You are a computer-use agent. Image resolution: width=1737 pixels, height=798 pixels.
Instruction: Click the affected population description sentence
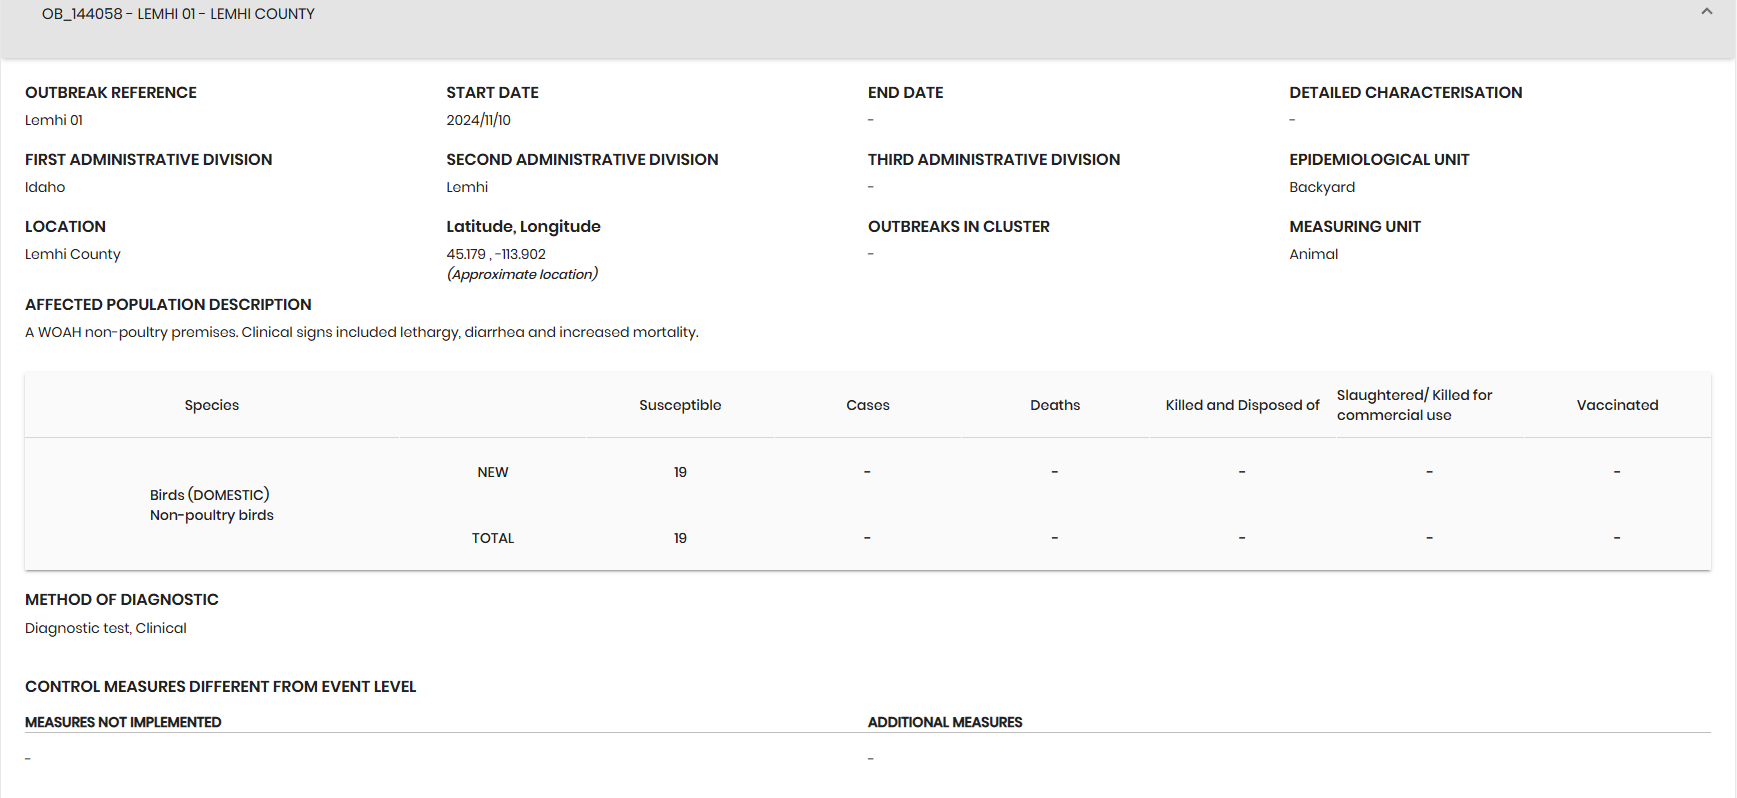(x=362, y=332)
